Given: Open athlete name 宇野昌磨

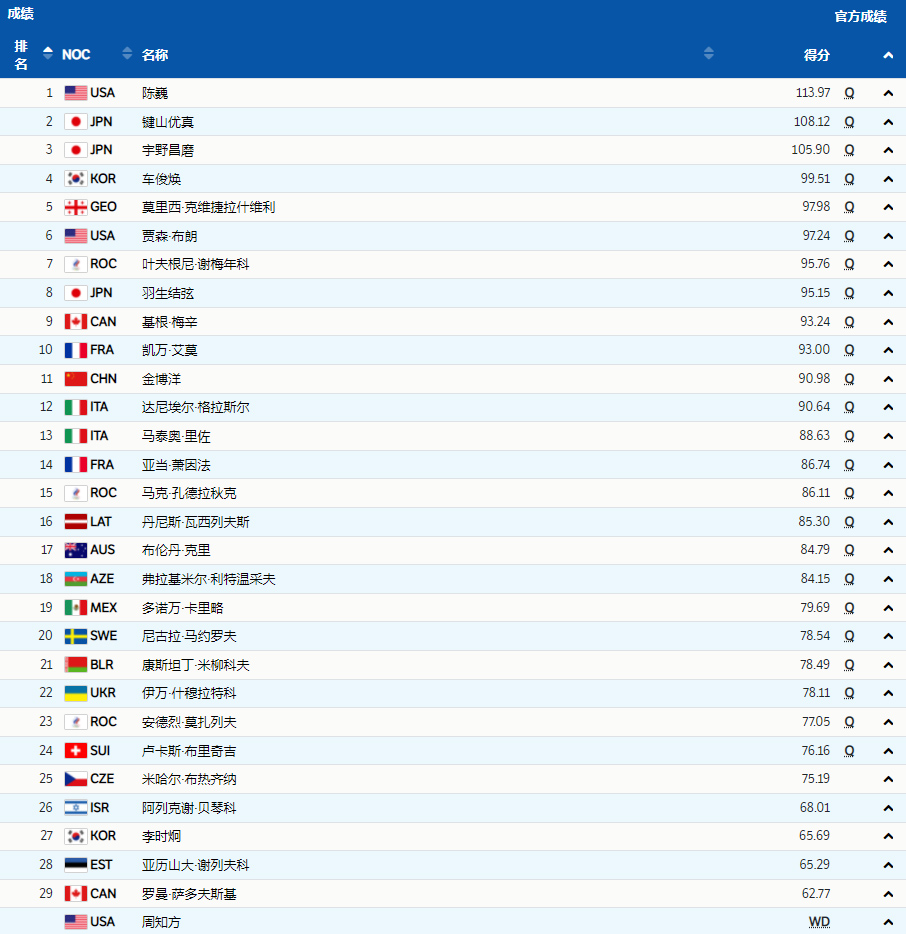Looking at the screenshot, I should click(168, 150).
